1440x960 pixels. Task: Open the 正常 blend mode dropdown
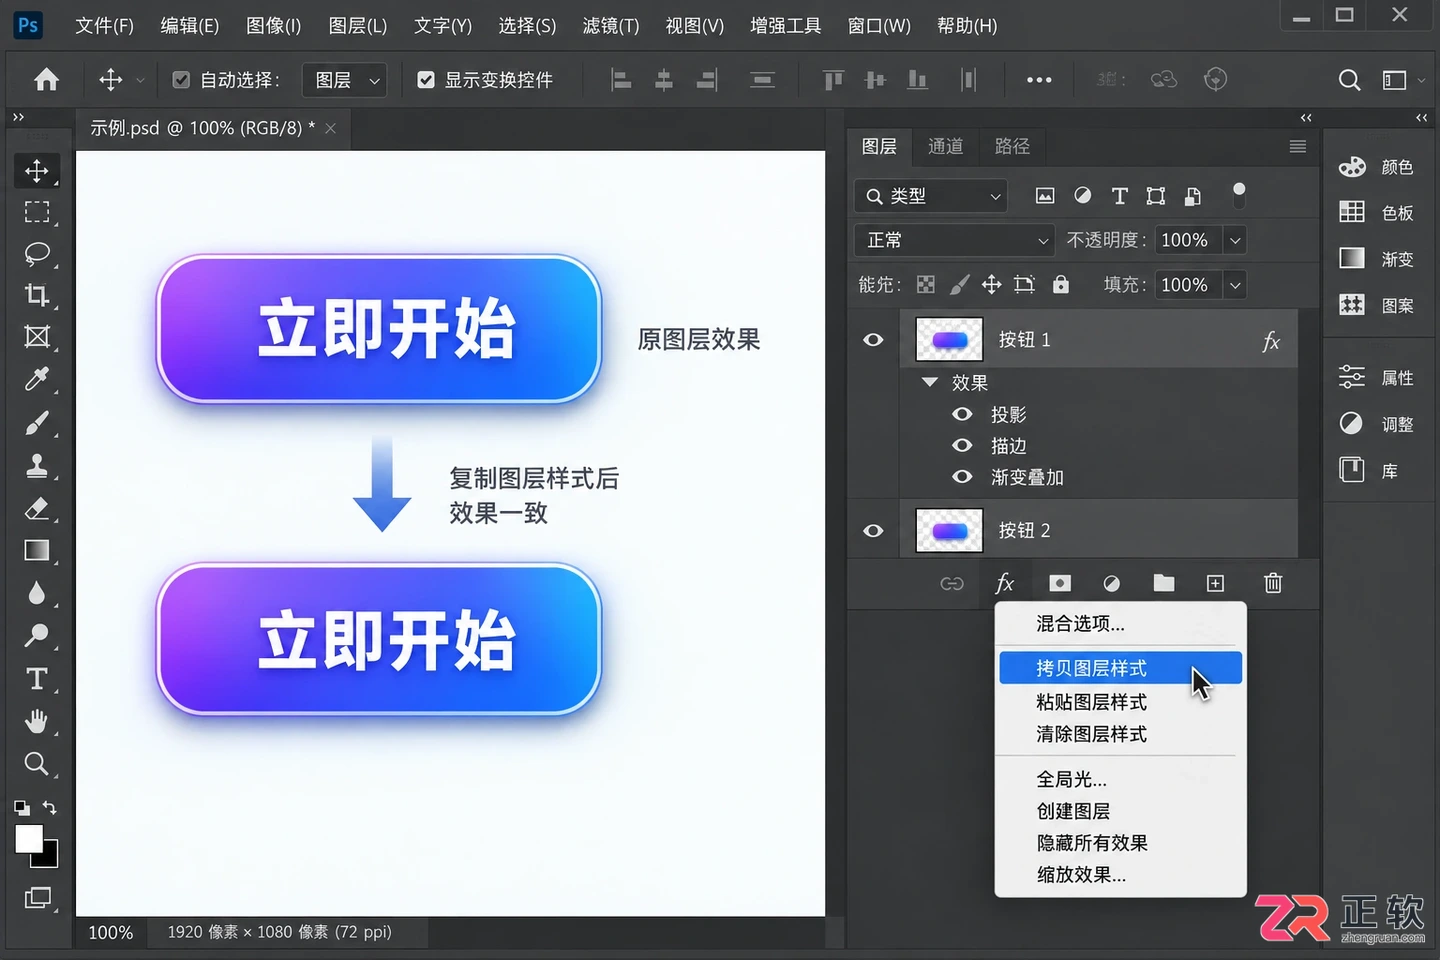pos(954,240)
